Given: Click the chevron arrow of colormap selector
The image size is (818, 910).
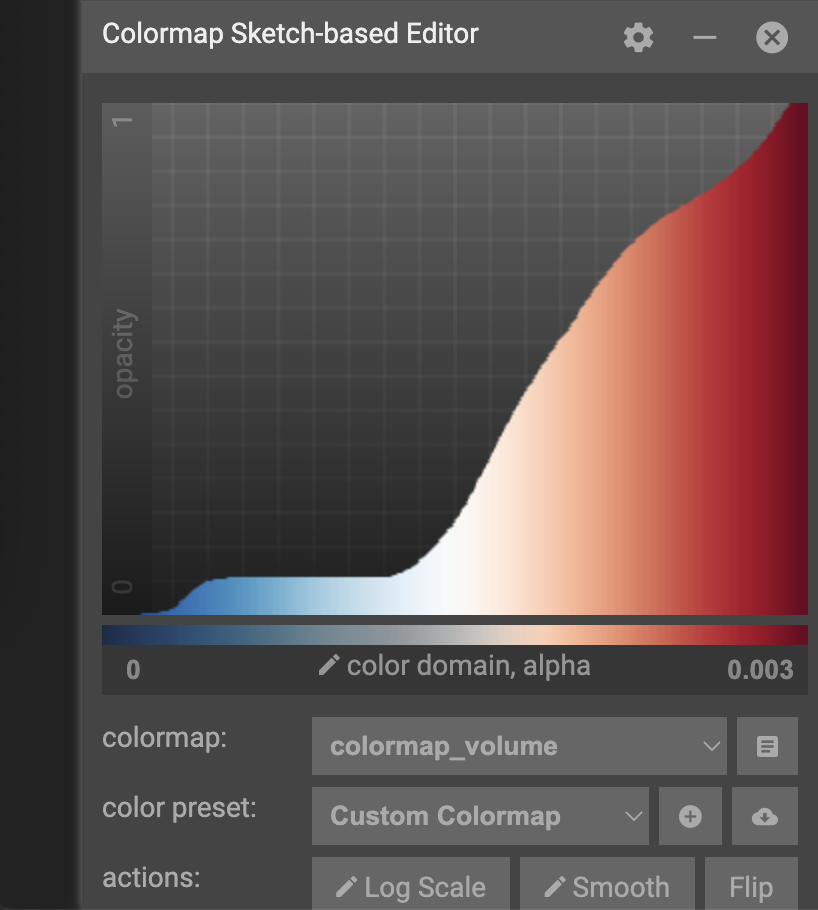Looking at the screenshot, I should pos(712,746).
